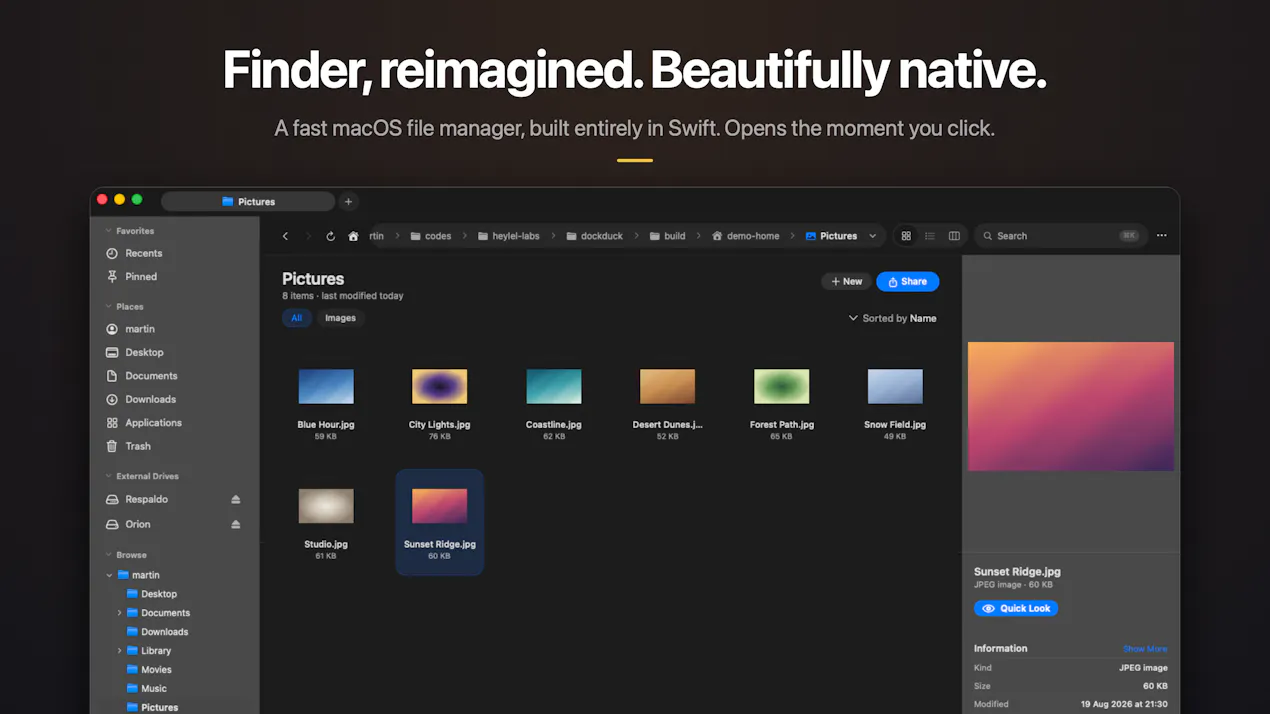This screenshot has height=714, width=1270.
Task: Select Blue Hour.jpg thumbnail
Action: [326, 387]
